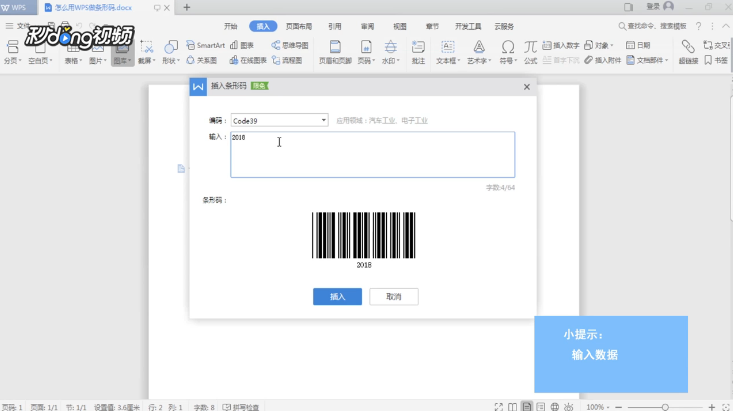
Task: Click the zoom in plus button
Action: [x=711, y=407]
